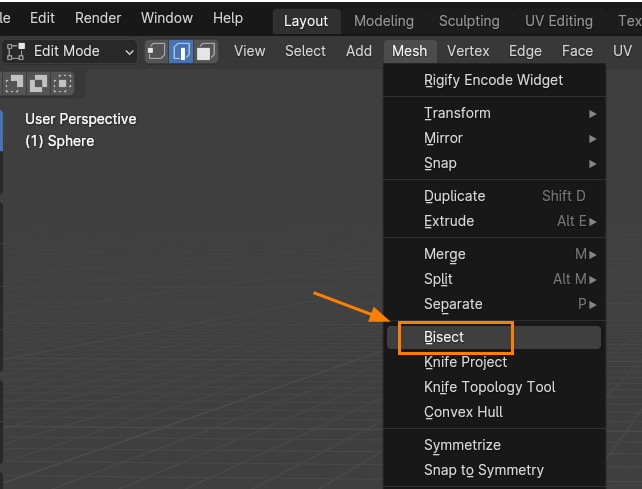This screenshot has width=642, height=489.
Task: Expand the Transform submenu
Action: pyautogui.click(x=494, y=113)
